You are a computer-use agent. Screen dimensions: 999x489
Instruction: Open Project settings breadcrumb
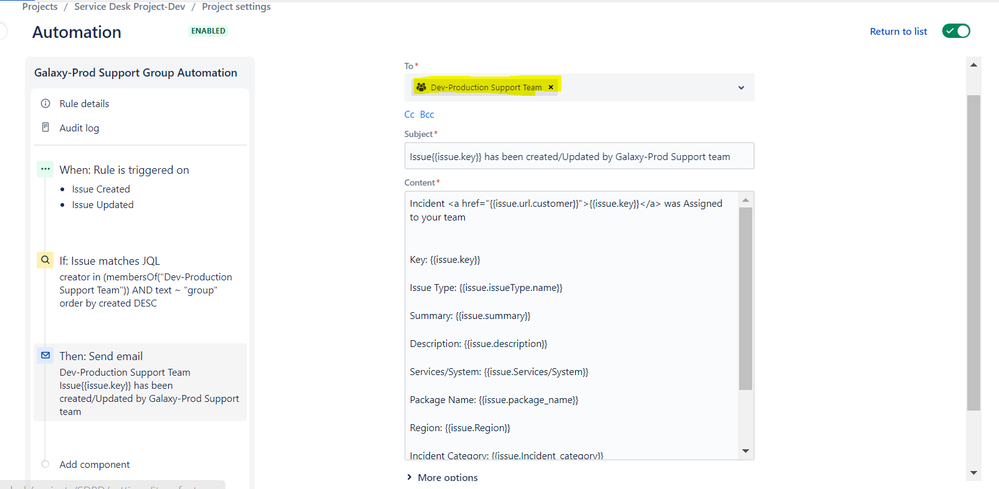point(236,6)
